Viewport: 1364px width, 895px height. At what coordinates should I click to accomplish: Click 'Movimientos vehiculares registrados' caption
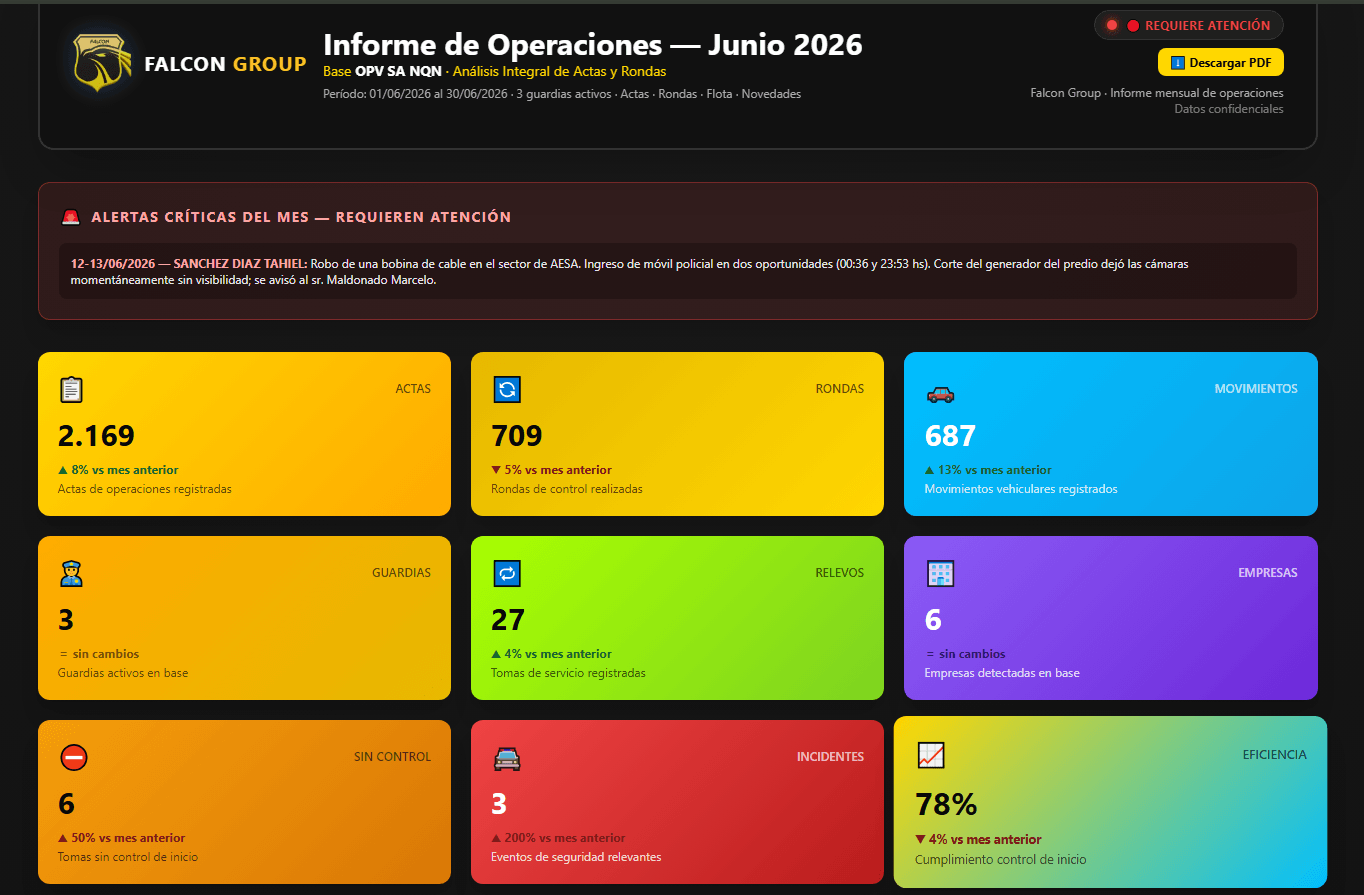[1021, 489]
